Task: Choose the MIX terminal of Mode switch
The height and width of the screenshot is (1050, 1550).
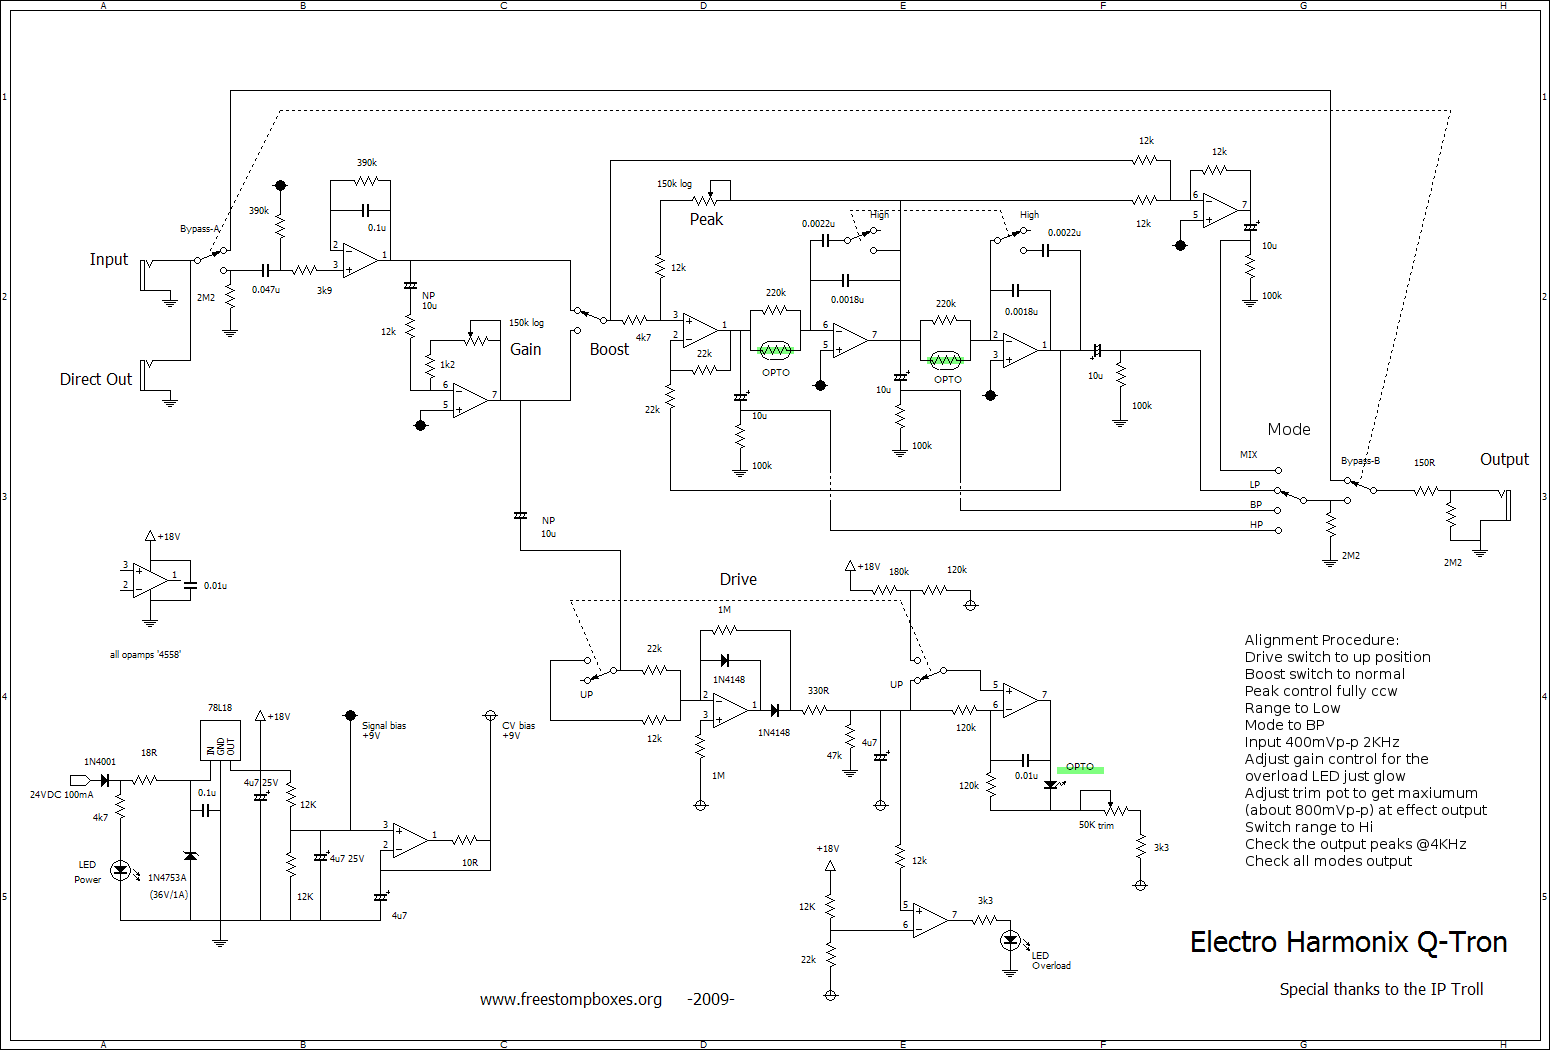Action: point(1277,469)
